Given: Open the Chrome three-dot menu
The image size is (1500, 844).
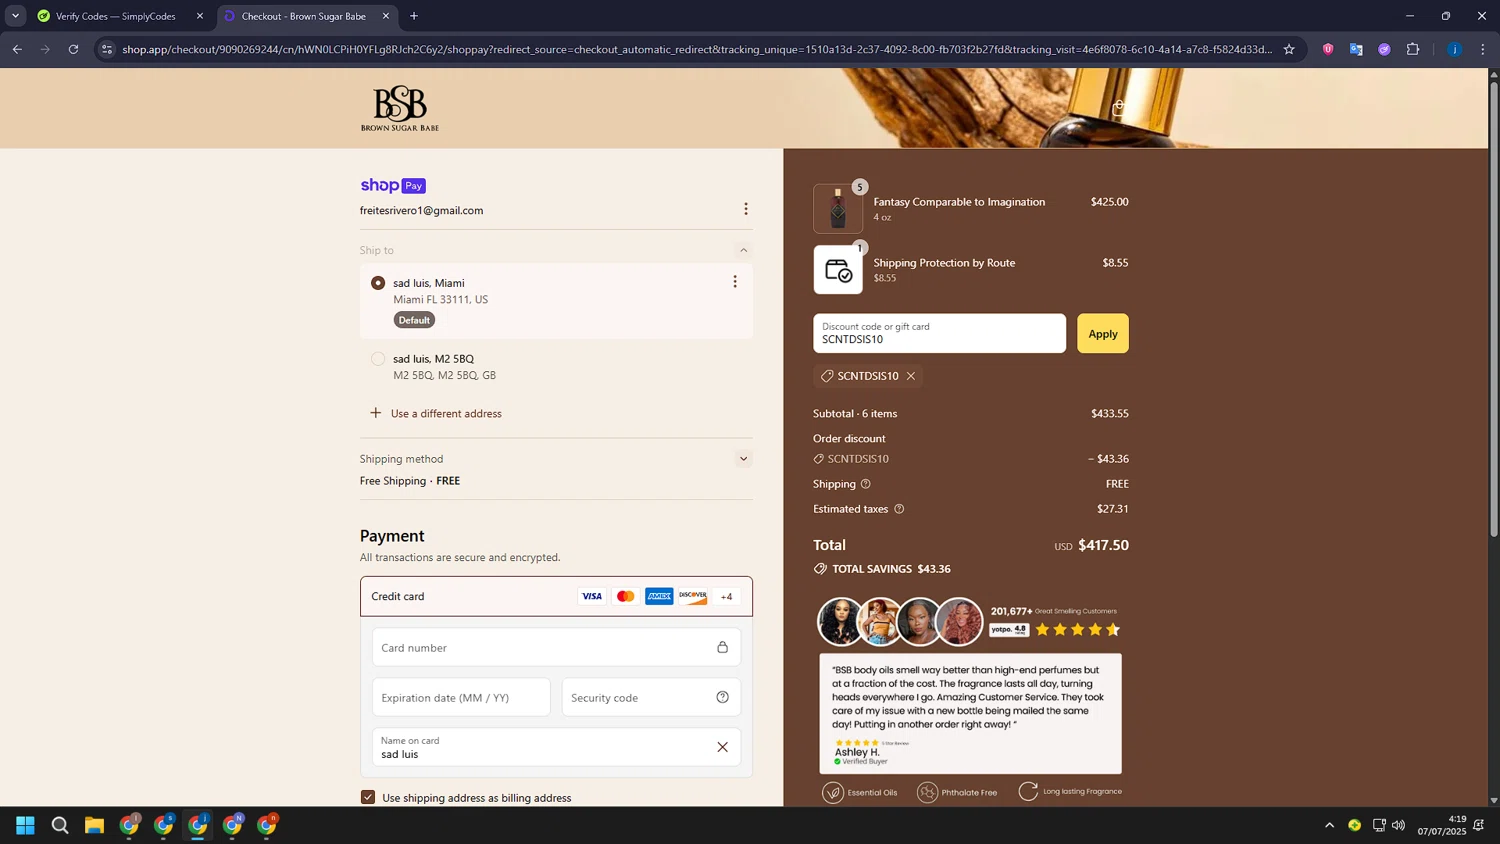Looking at the screenshot, I should [1483, 49].
